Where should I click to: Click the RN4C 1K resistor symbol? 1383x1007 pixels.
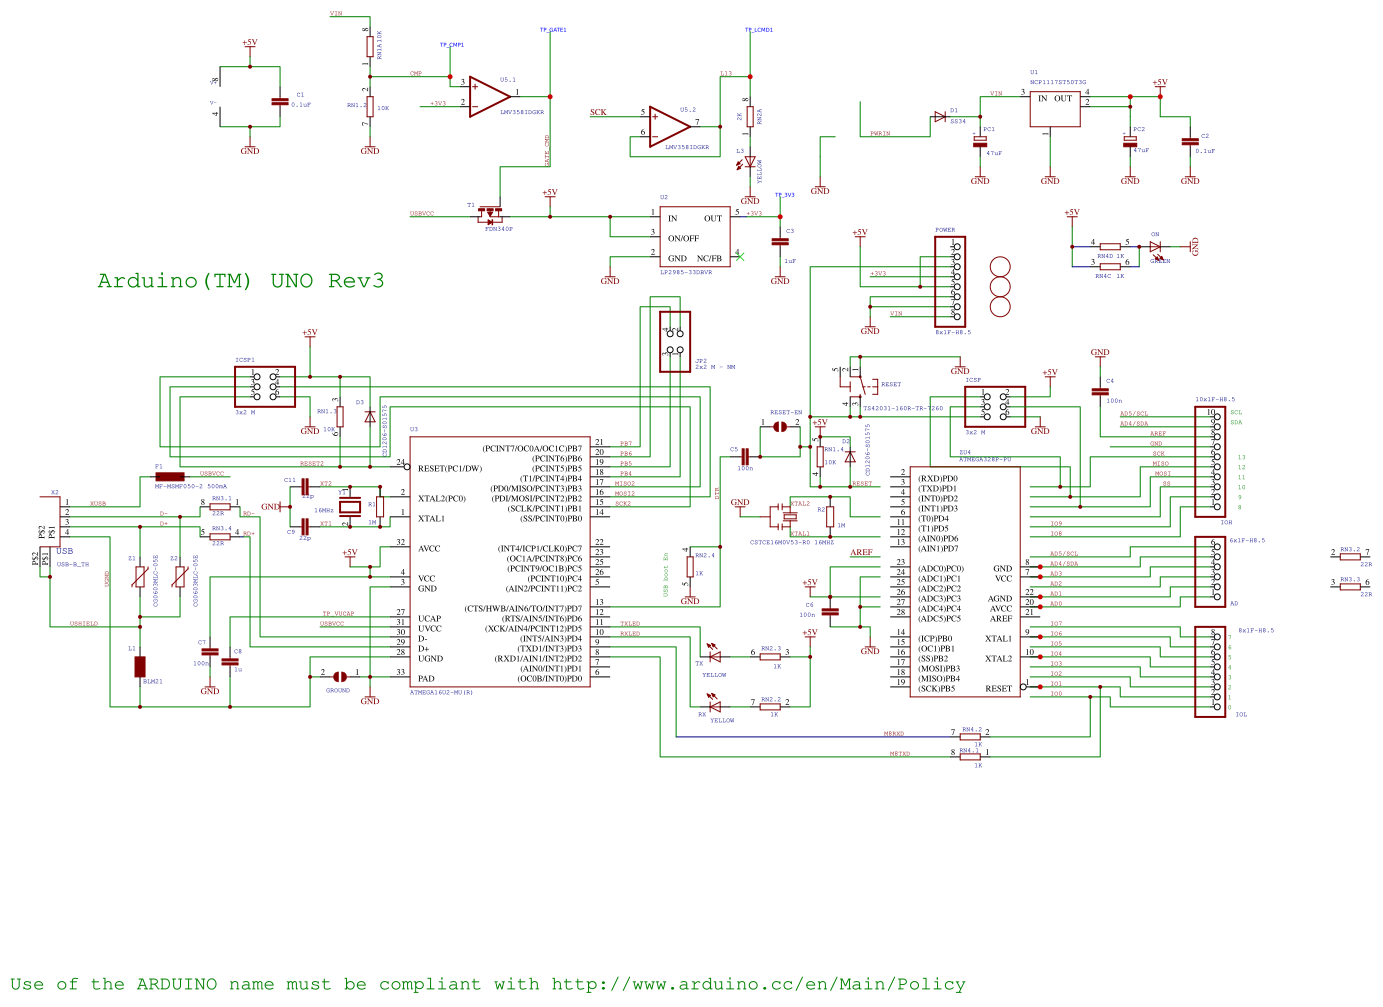point(1110,266)
